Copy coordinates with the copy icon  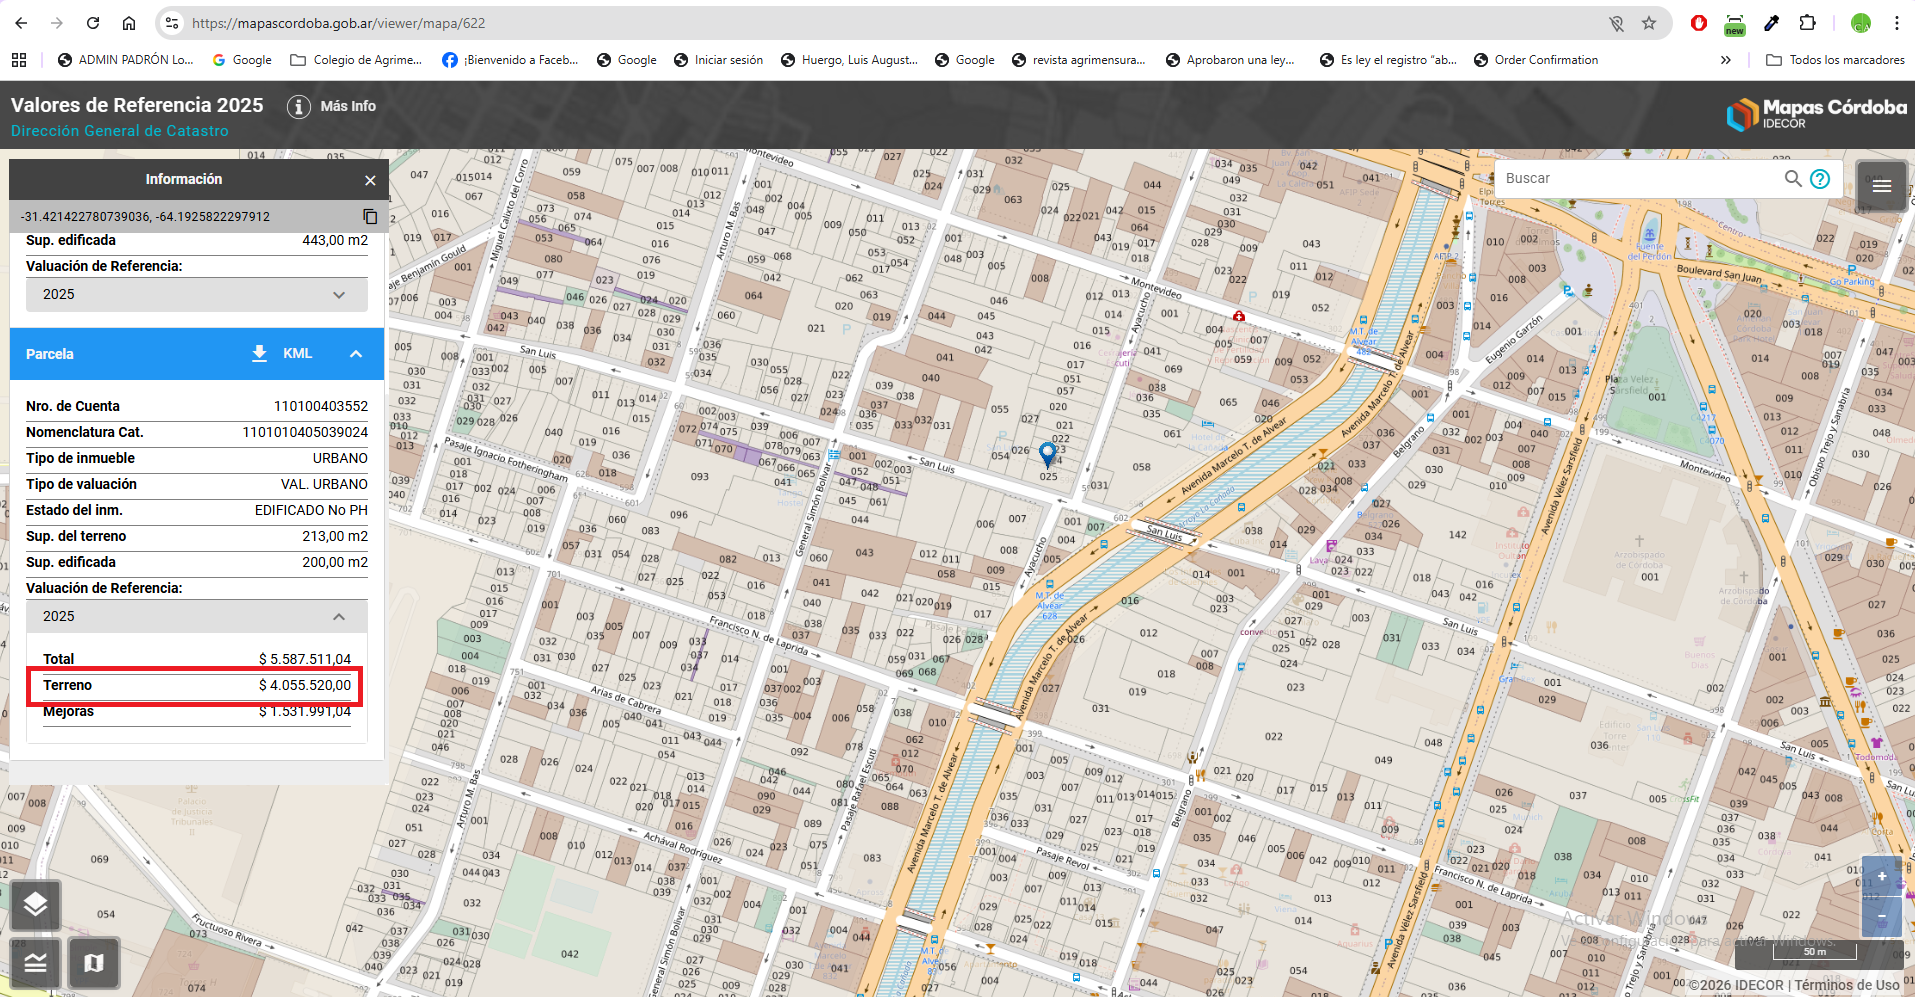click(370, 217)
